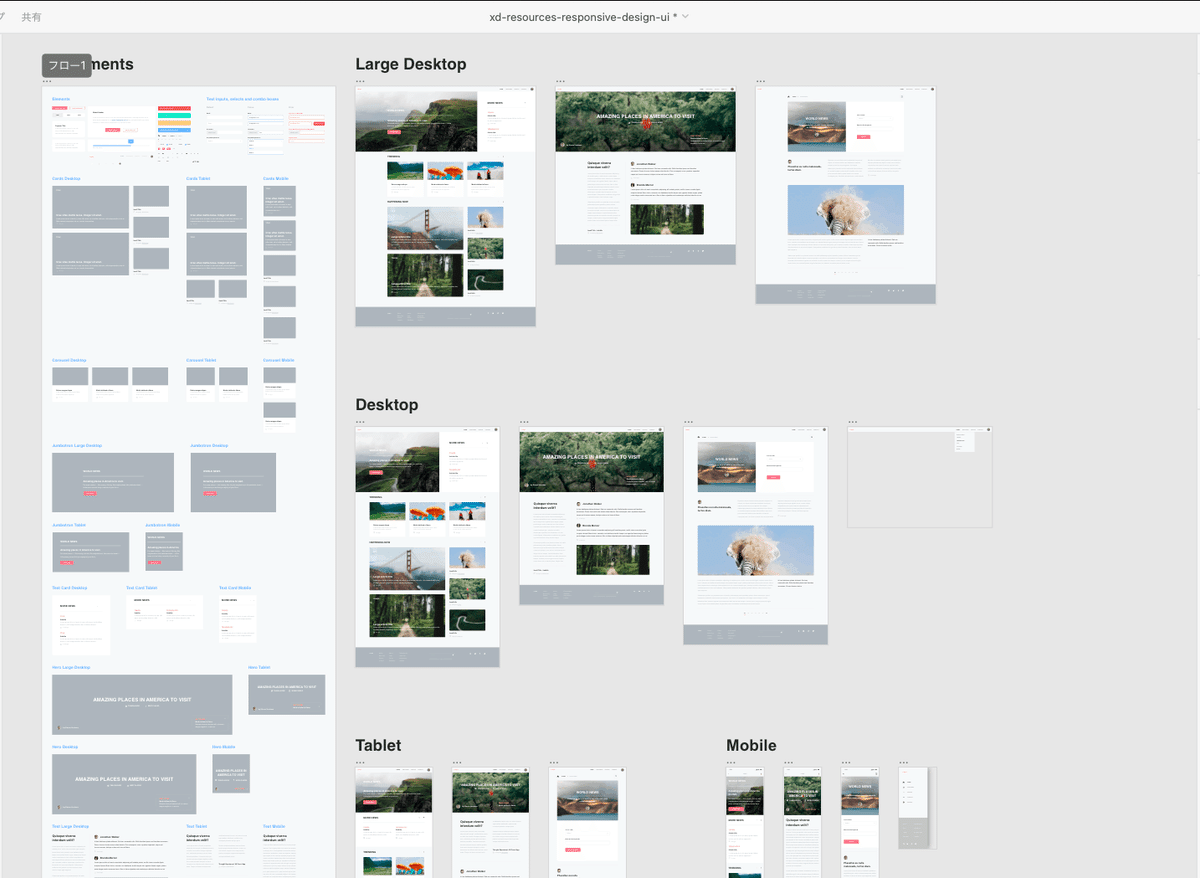This screenshot has width=1200, height=878.
Task: Open dots menu above Mobile World News artboard
Action: click(x=845, y=763)
